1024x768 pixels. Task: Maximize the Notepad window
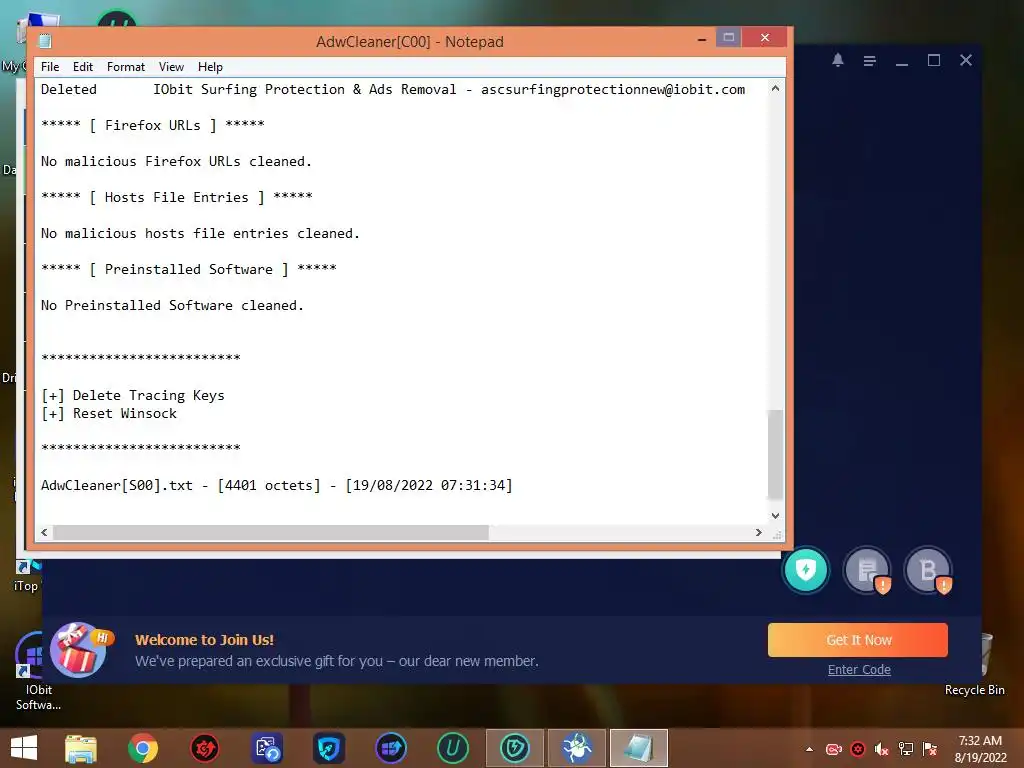(x=729, y=37)
